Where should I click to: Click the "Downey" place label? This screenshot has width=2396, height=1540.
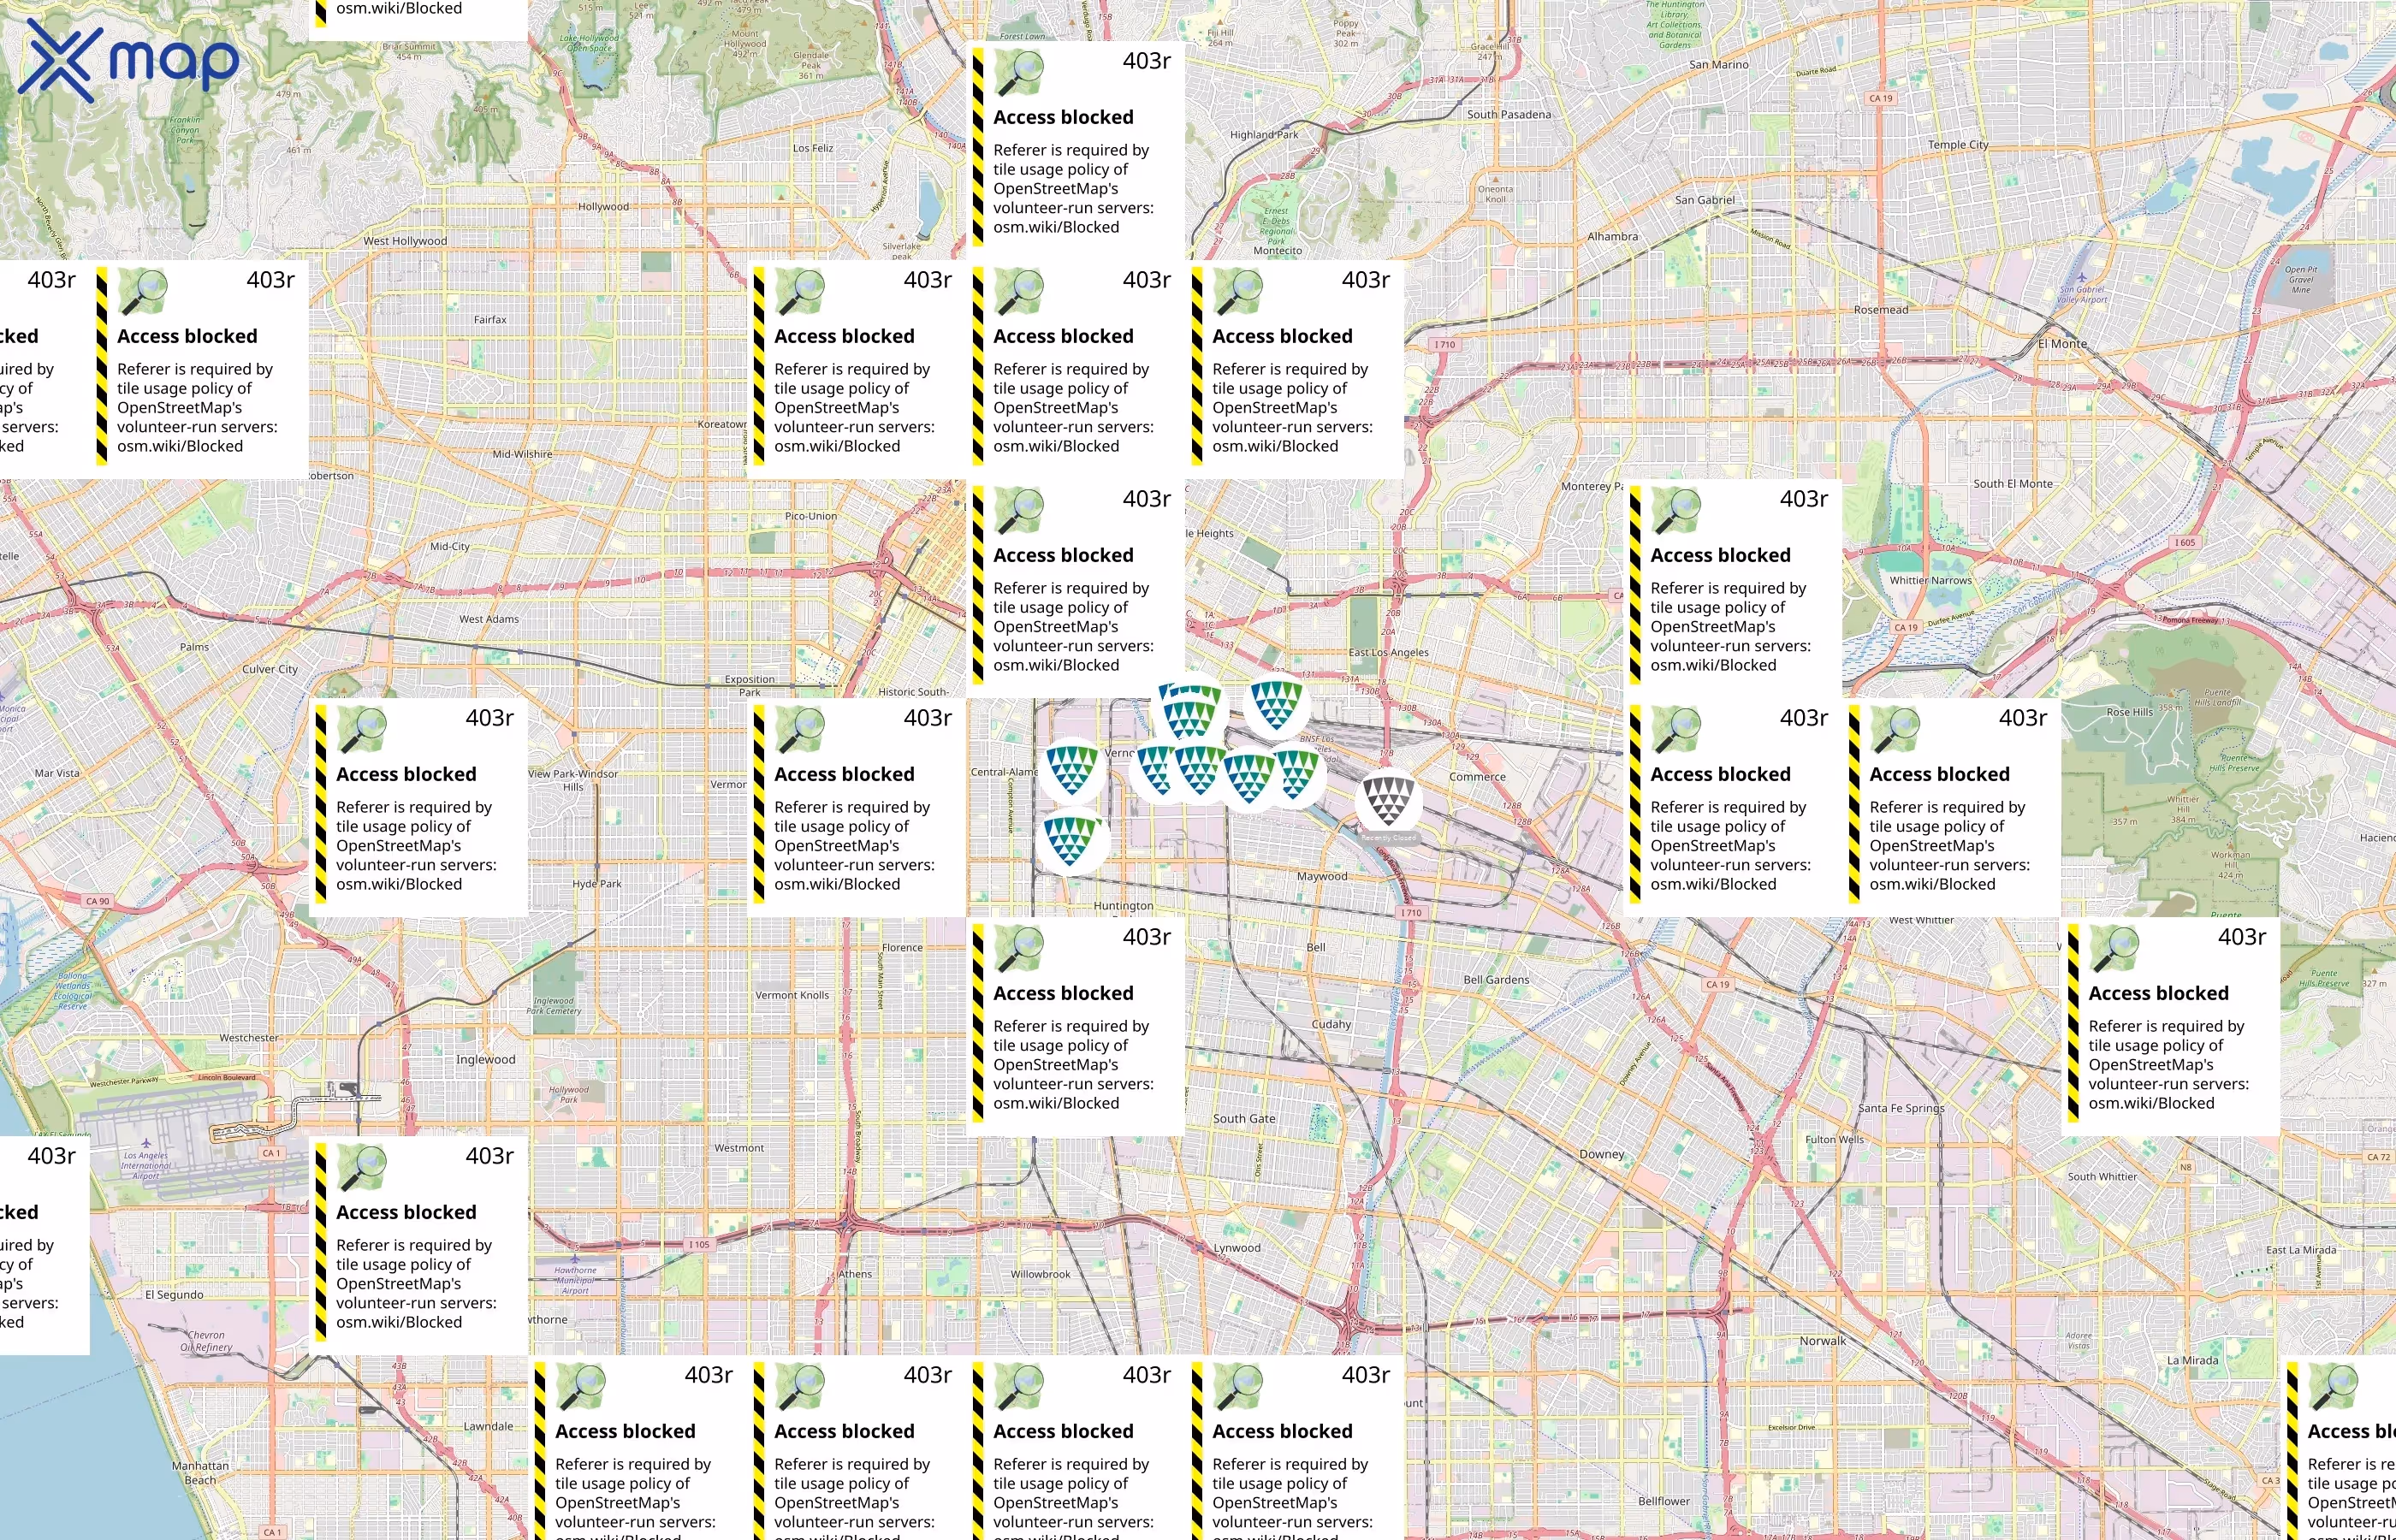[x=1602, y=1154]
